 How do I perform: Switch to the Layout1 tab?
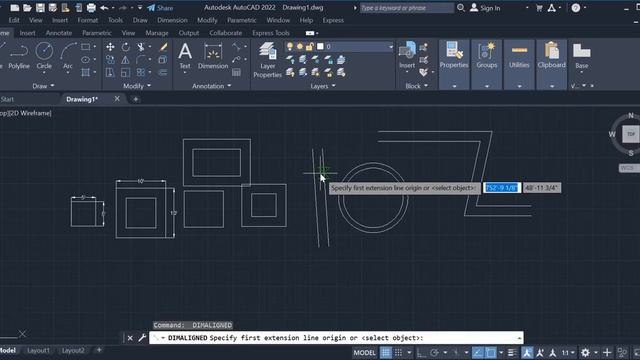tap(38, 351)
